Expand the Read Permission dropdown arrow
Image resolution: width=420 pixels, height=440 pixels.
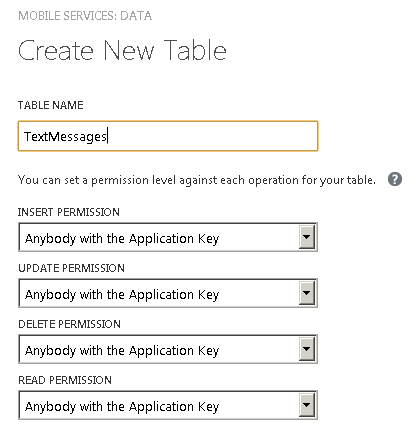[x=307, y=405]
